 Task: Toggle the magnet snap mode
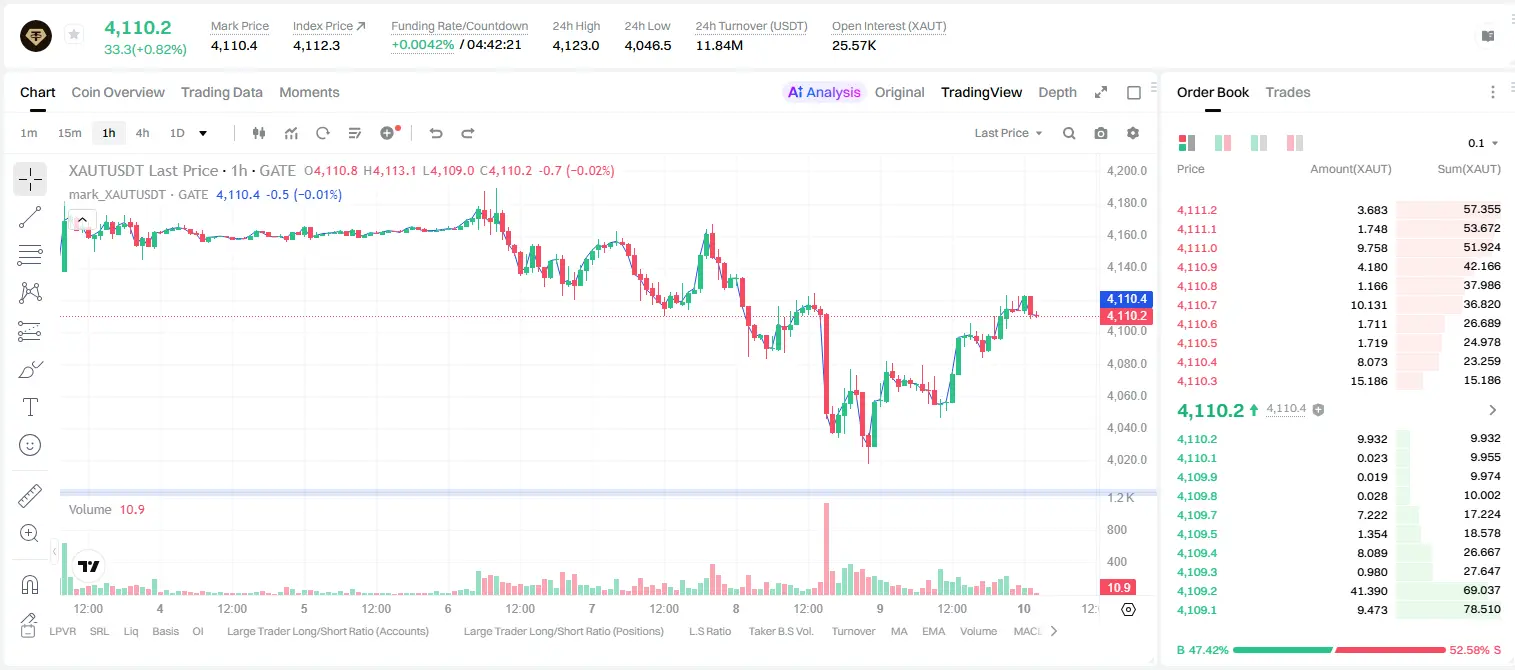pos(30,585)
